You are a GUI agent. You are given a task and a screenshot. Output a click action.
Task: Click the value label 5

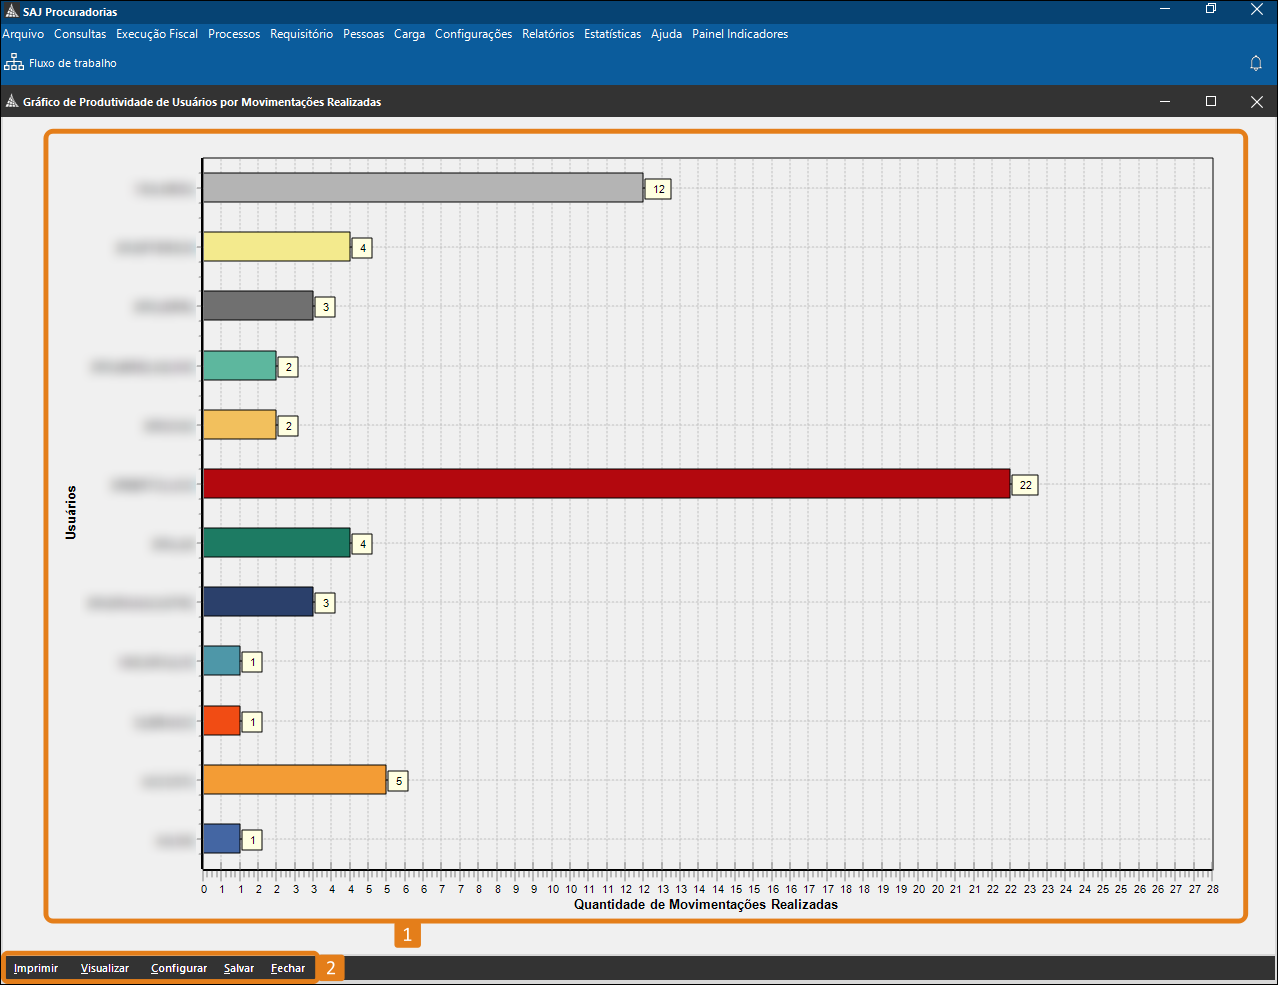(x=398, y=781)
